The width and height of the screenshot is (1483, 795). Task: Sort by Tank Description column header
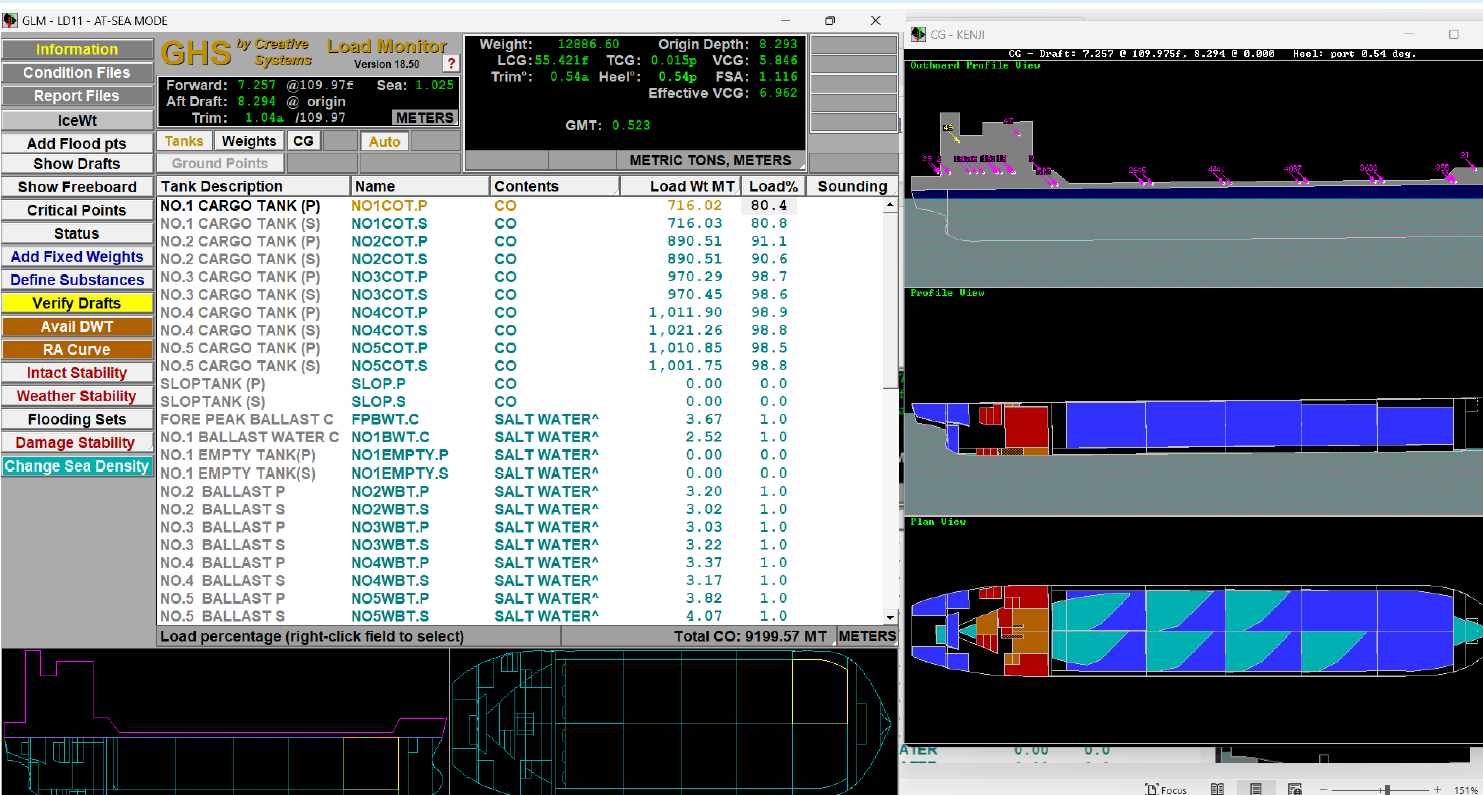coord(254,186)
